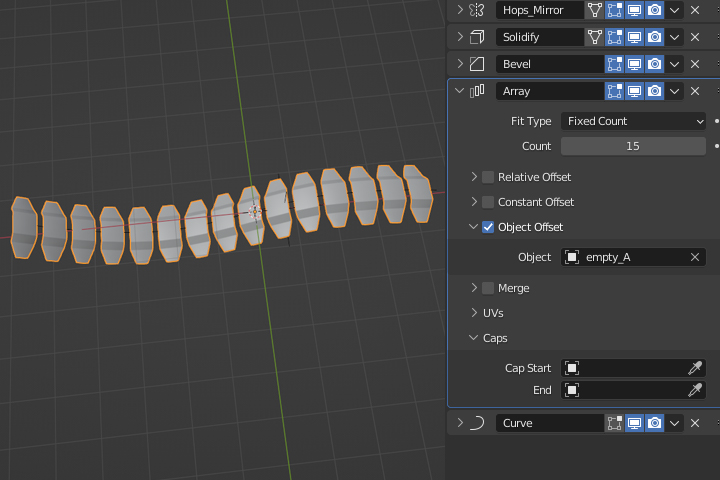This screenshot has width=720, height=480.
Task: Toggle edit mode display for Array
Action: (x=614, y=91)
